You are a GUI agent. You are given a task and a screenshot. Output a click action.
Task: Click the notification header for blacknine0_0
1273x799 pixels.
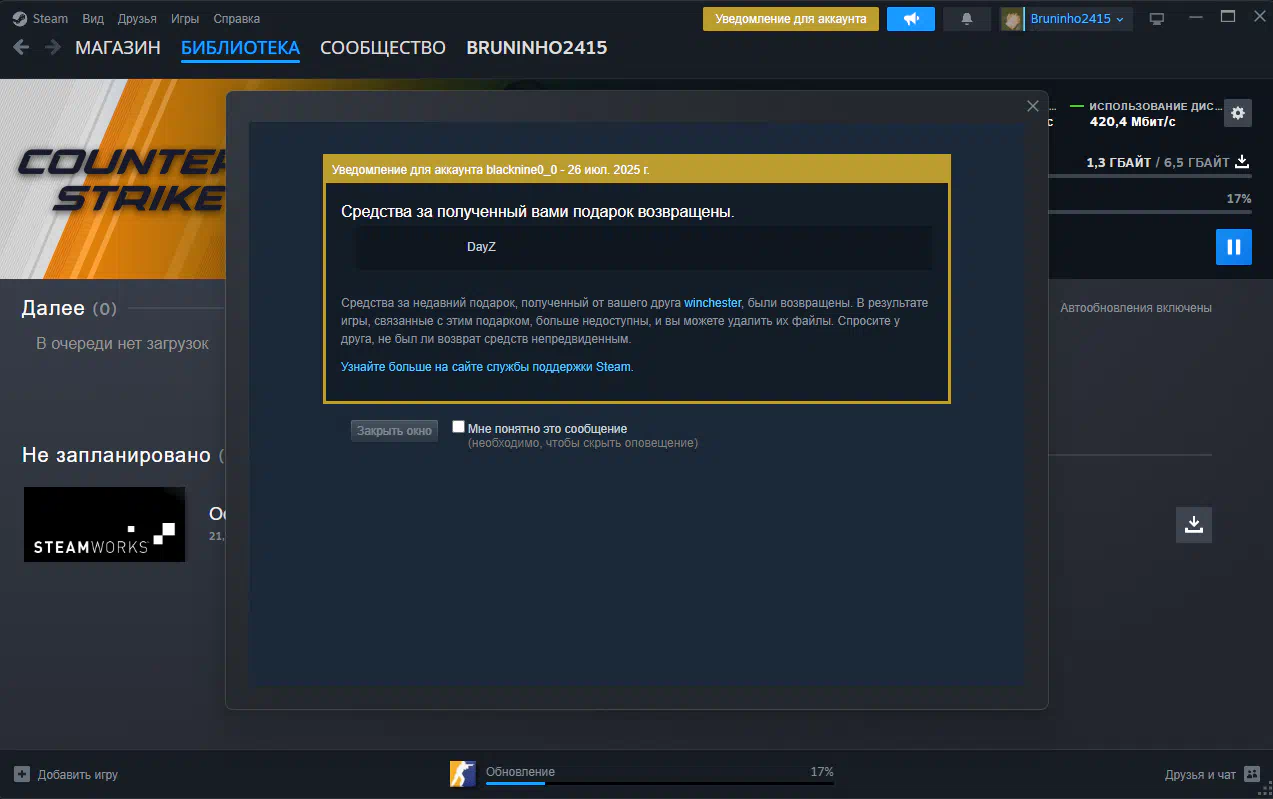636,169
